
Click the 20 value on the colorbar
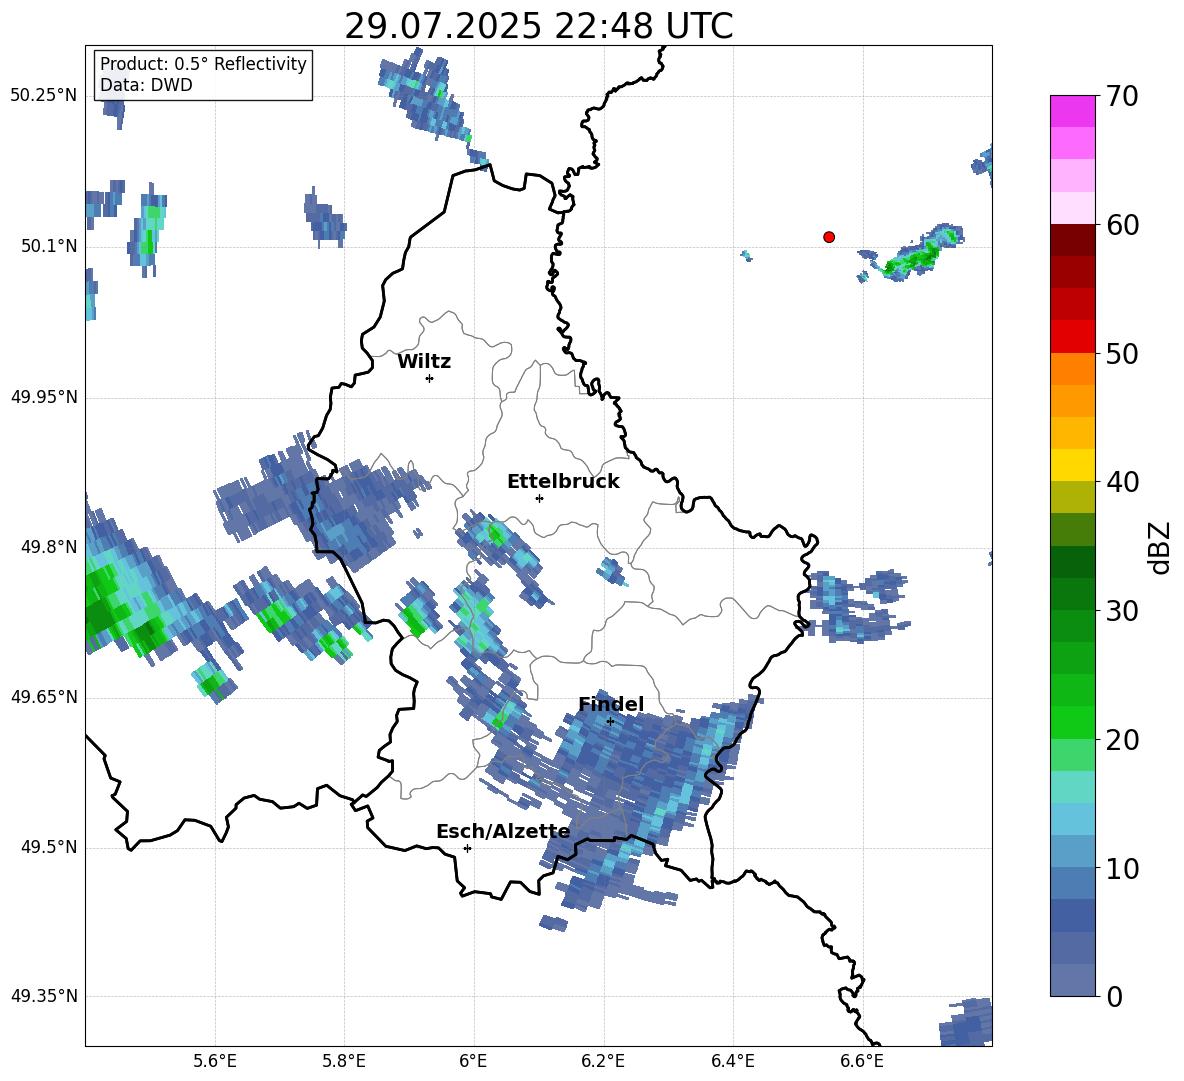(1122, 740)
